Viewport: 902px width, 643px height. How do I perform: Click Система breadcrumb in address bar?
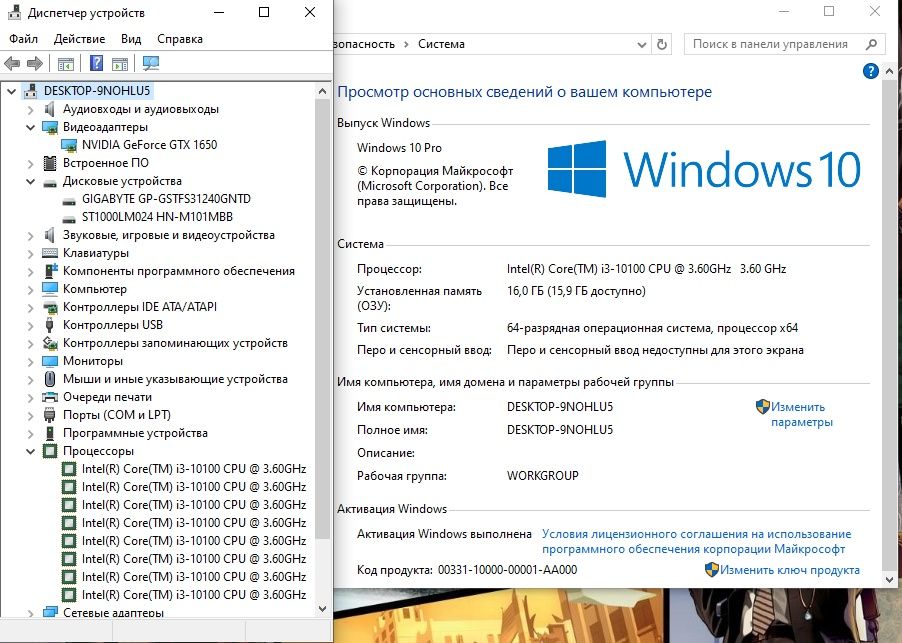pyautogui.click(x=441, y=44)
